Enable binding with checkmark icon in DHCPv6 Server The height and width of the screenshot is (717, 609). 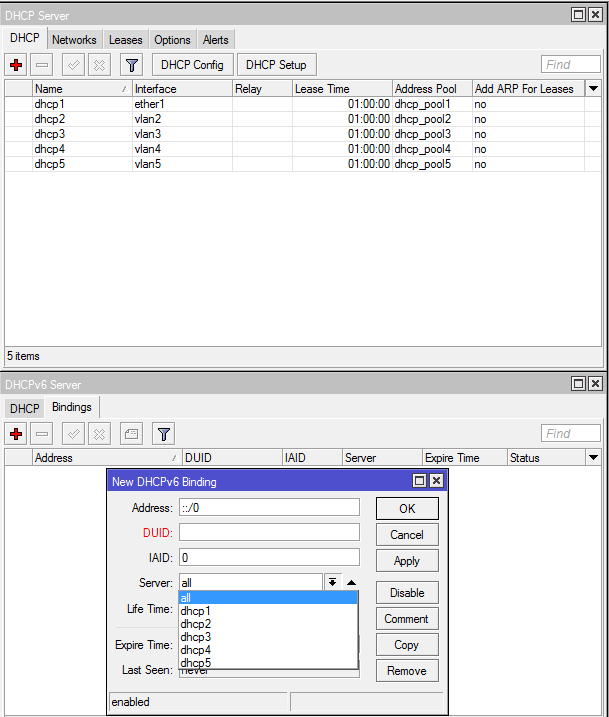coord(73,433)
